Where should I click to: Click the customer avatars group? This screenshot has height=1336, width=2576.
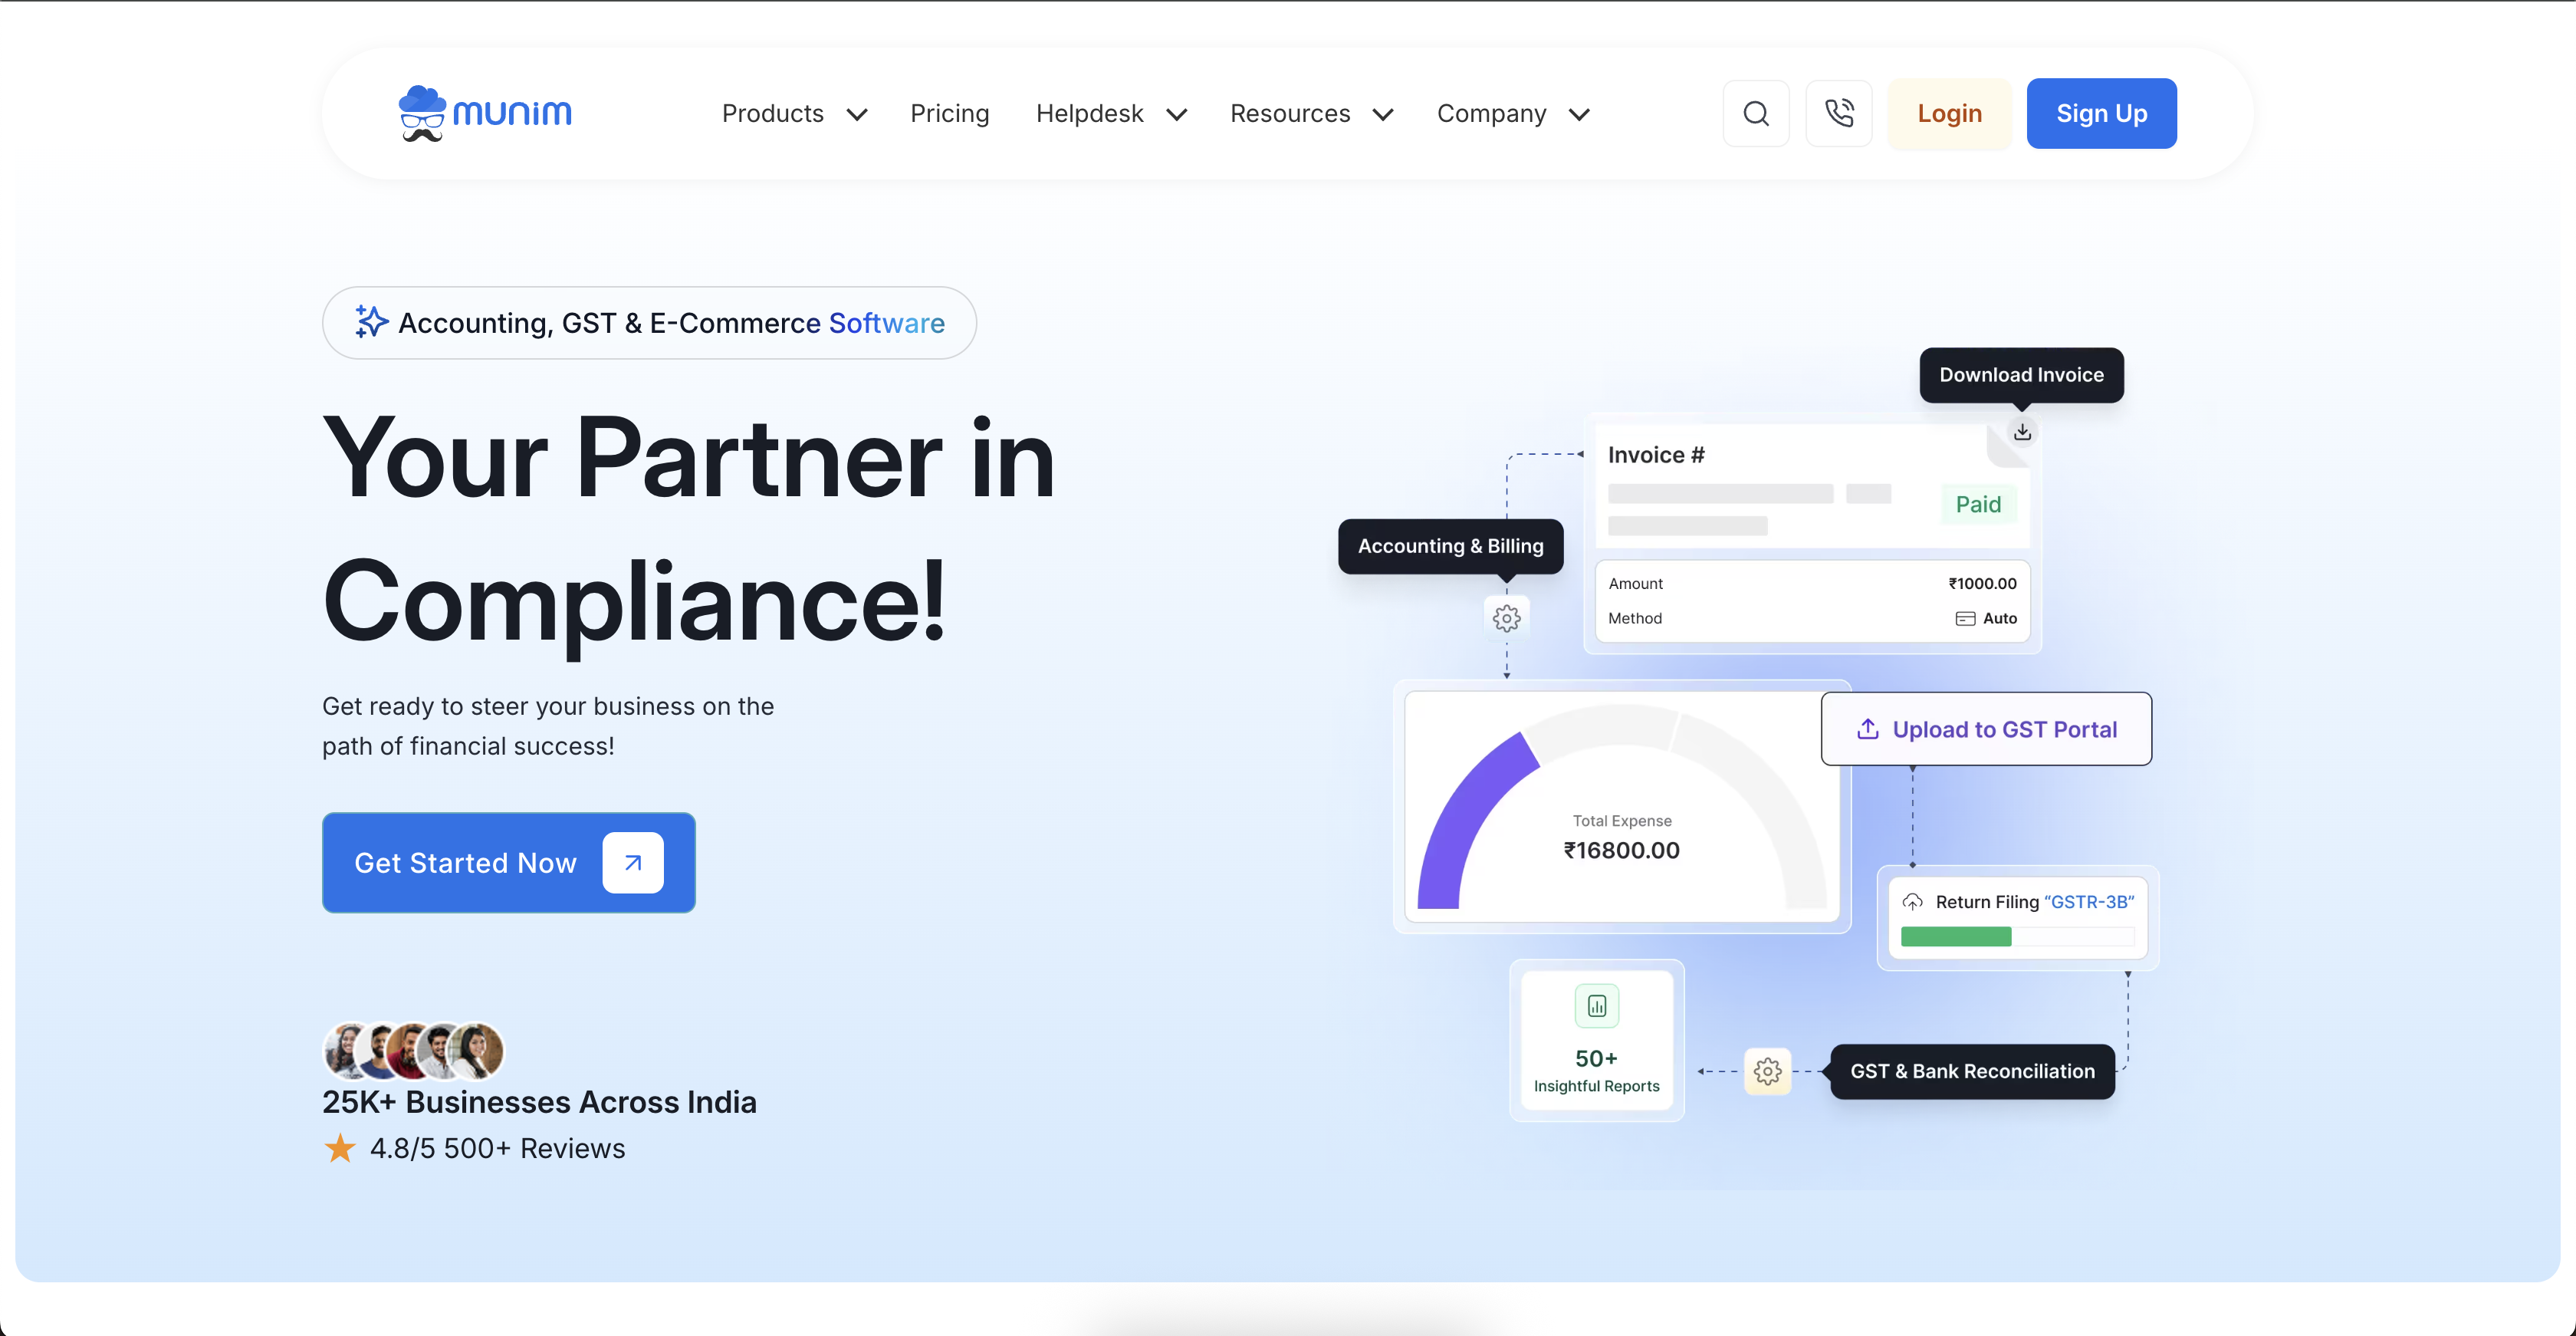(413, 1050)
